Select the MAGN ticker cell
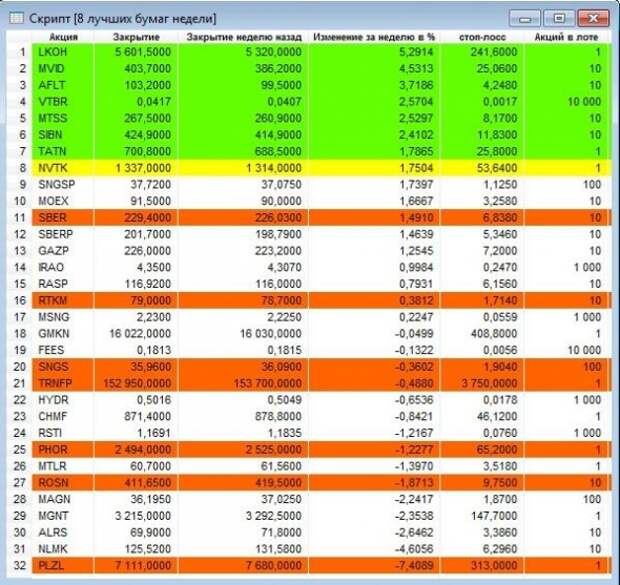The height and width of the screenshot is (585, 620). pyautogui.click(x=63, y=500)
